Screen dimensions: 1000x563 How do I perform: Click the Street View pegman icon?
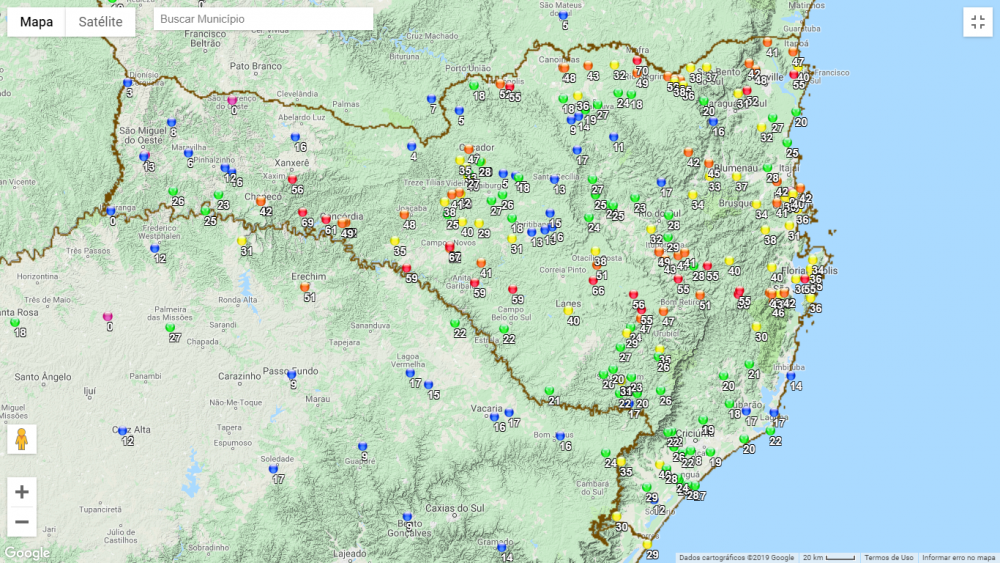click(x=21, y=438)
